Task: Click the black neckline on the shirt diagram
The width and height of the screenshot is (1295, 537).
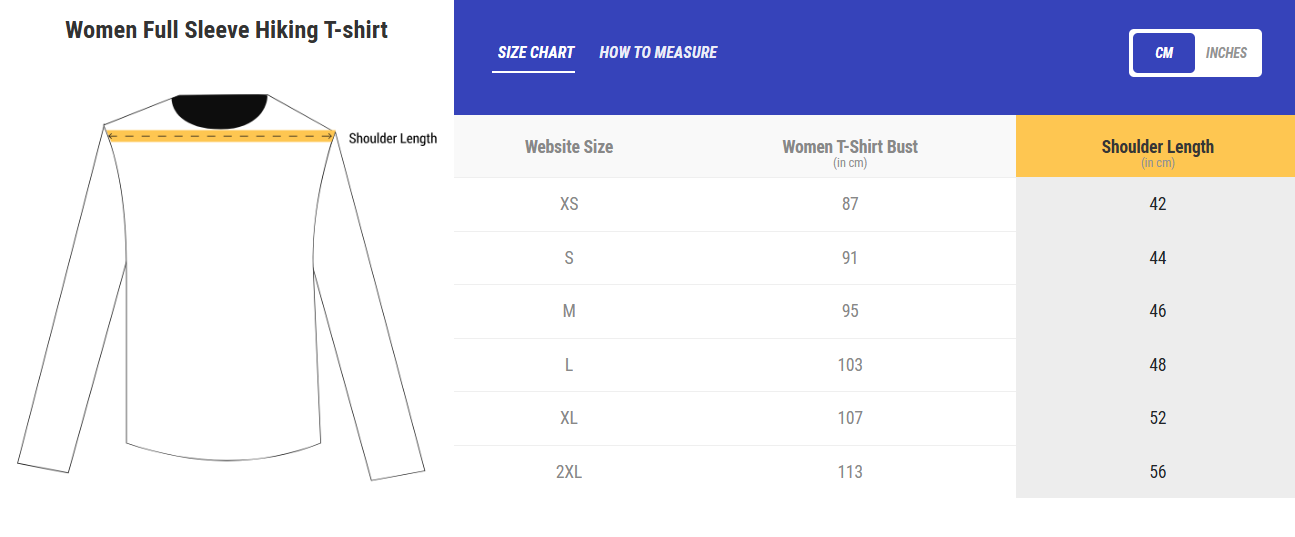Action: click(220, 111)
